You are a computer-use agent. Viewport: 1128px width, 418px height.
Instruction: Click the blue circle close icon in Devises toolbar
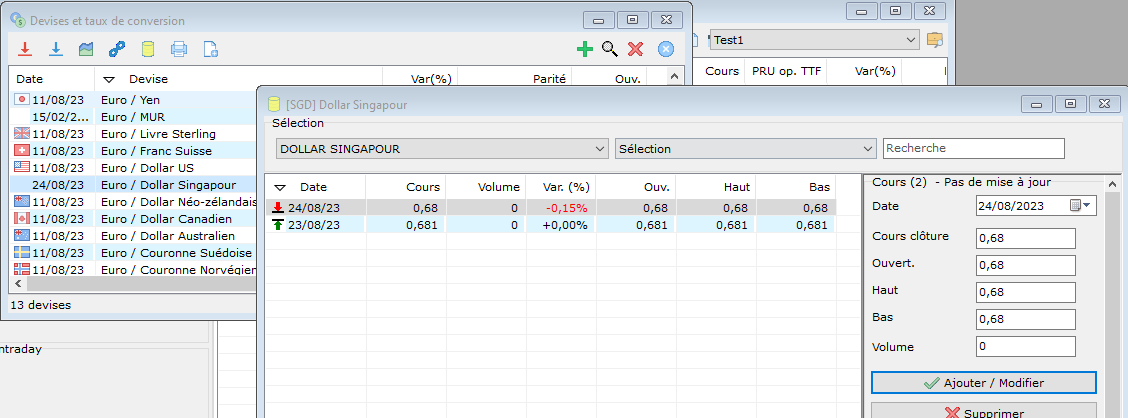(x=666, y=49)
